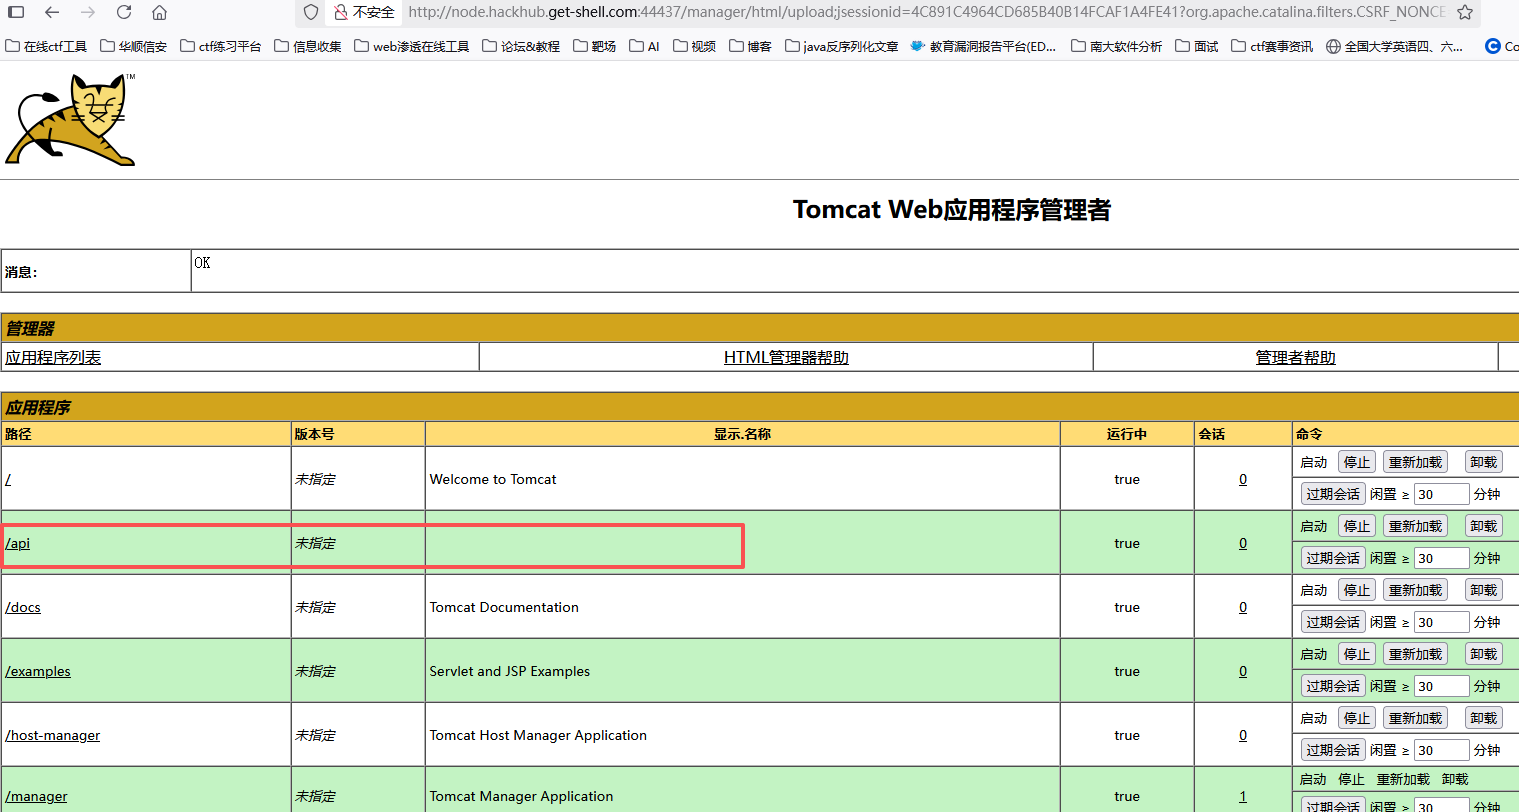Reload the /docs application
Viewport: 1519px width, 812px height.
pyautogui.click(x=1415, y=590)
